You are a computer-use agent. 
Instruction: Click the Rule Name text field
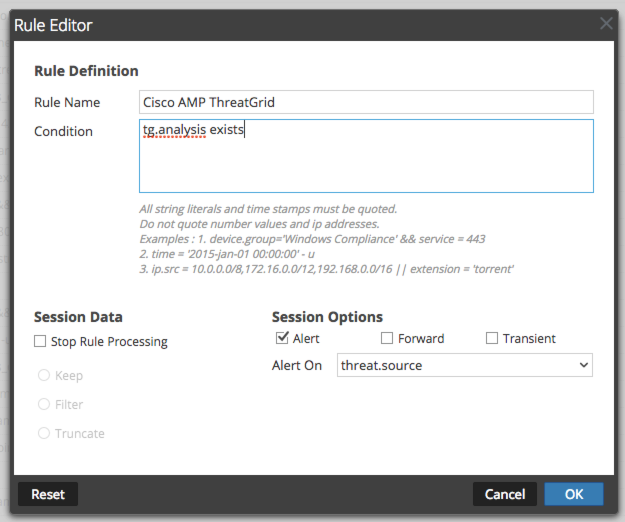366,102
